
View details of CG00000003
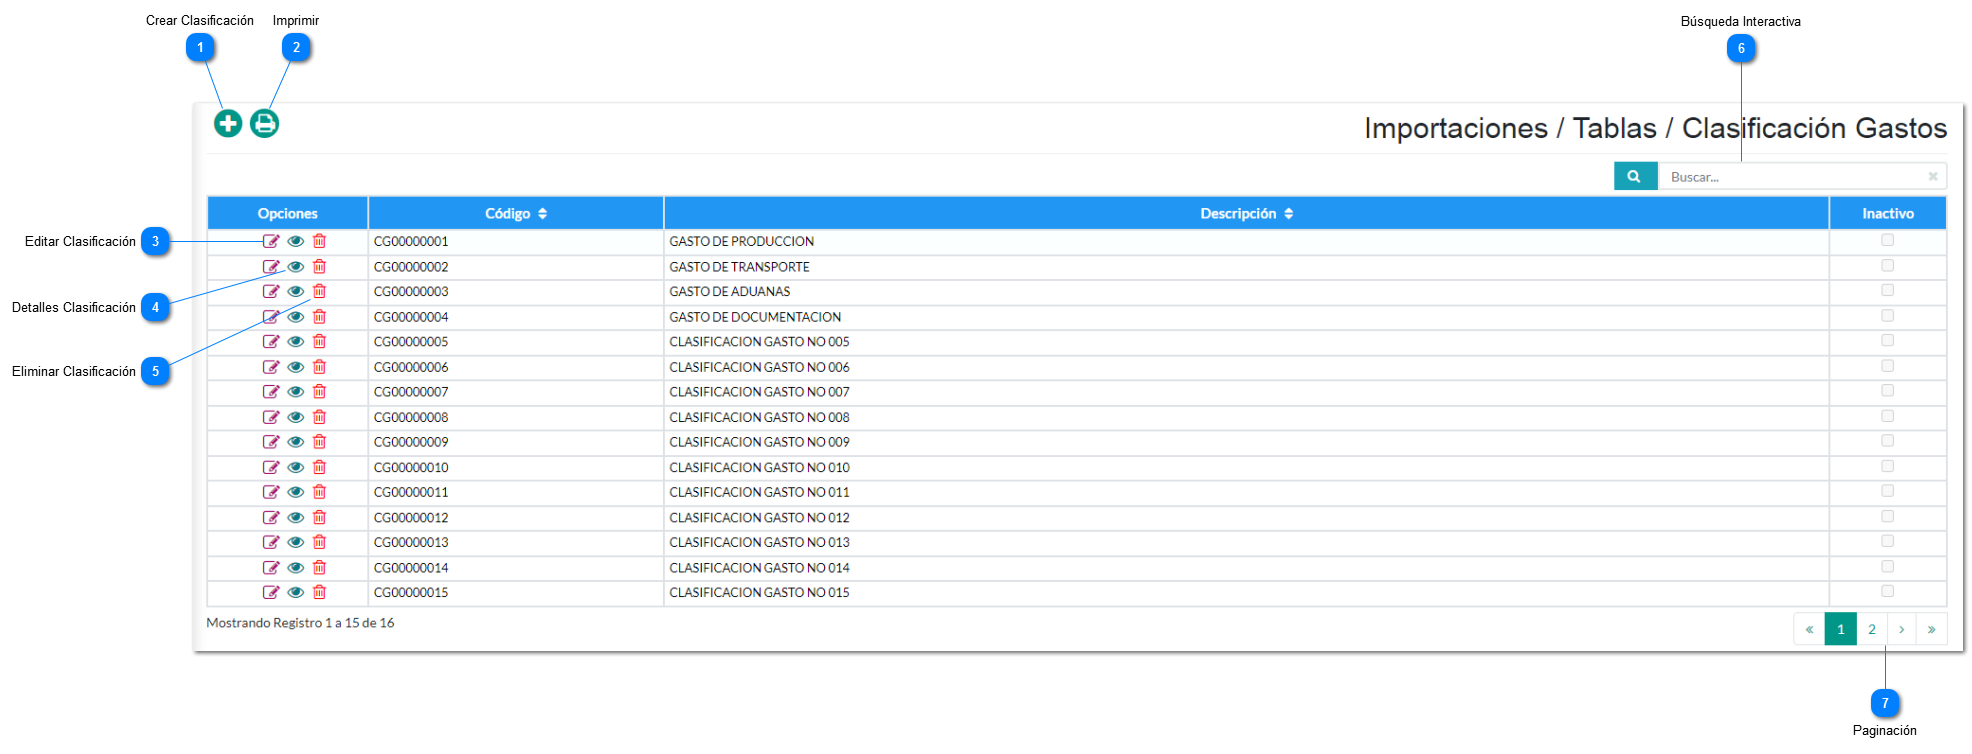click(295, 291)
